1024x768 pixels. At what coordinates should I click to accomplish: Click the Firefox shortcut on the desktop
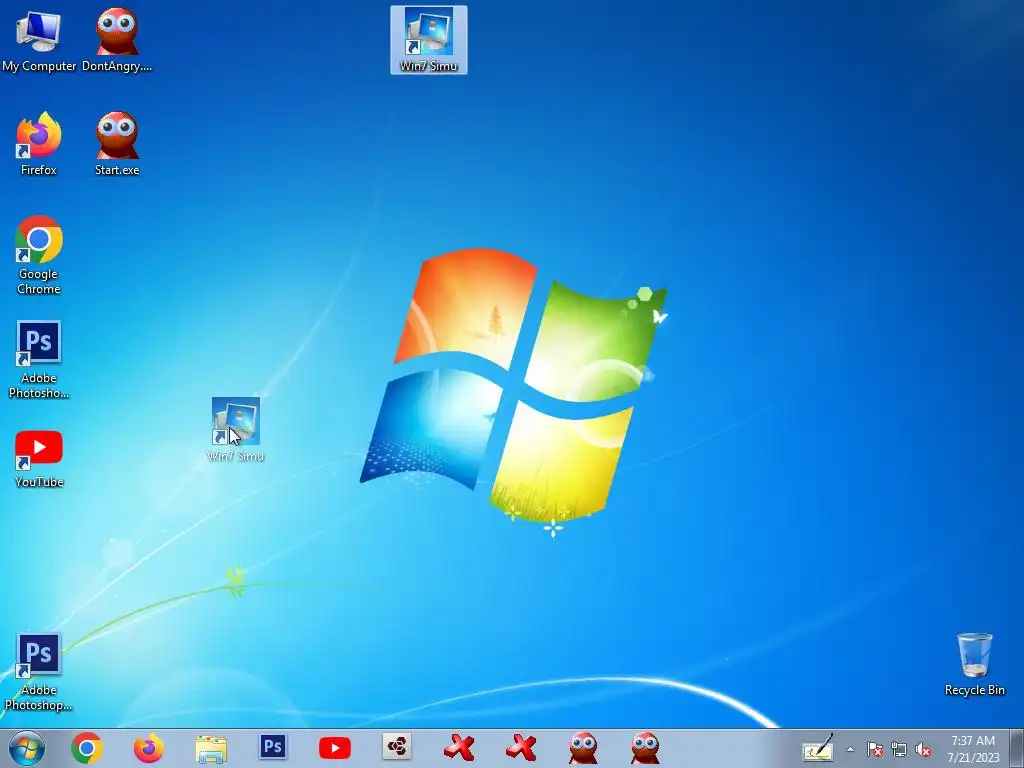click(x=39, y=144)
